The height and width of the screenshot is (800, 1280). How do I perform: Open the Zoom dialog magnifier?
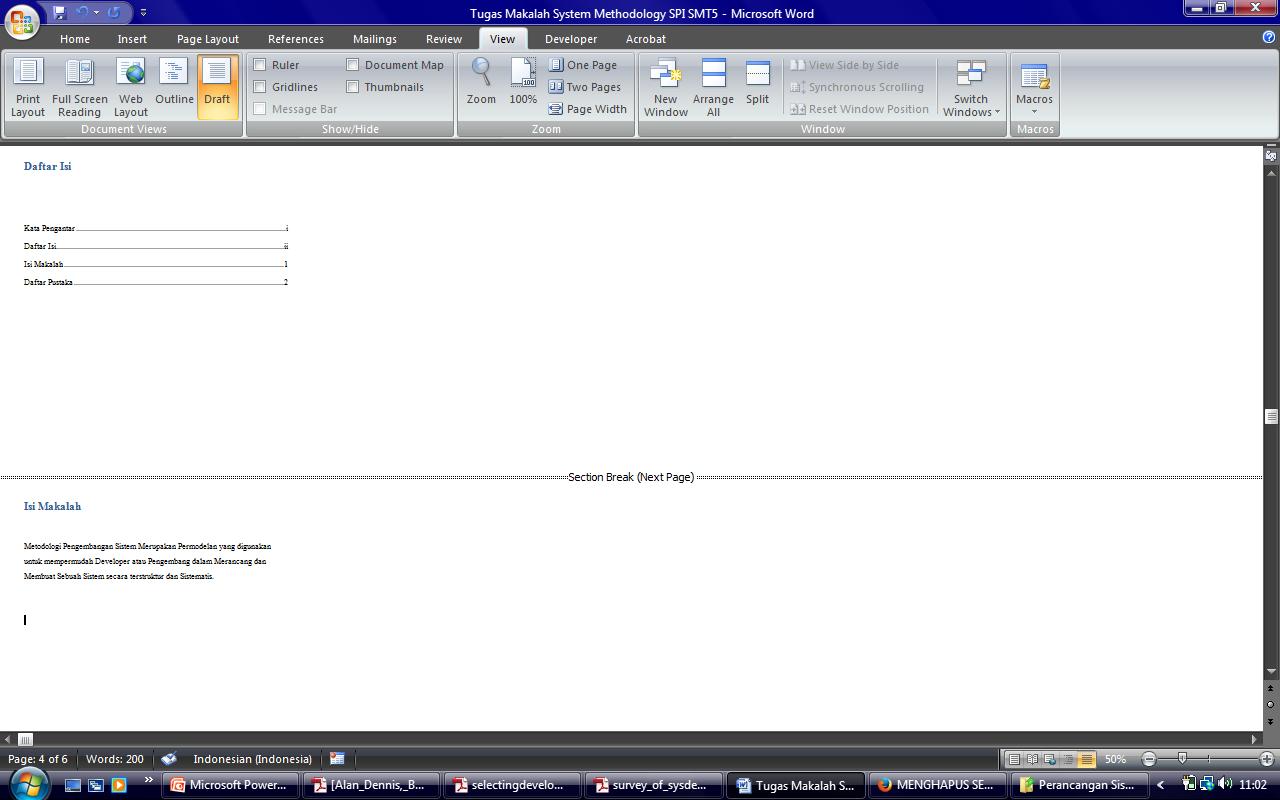point(481,82)
